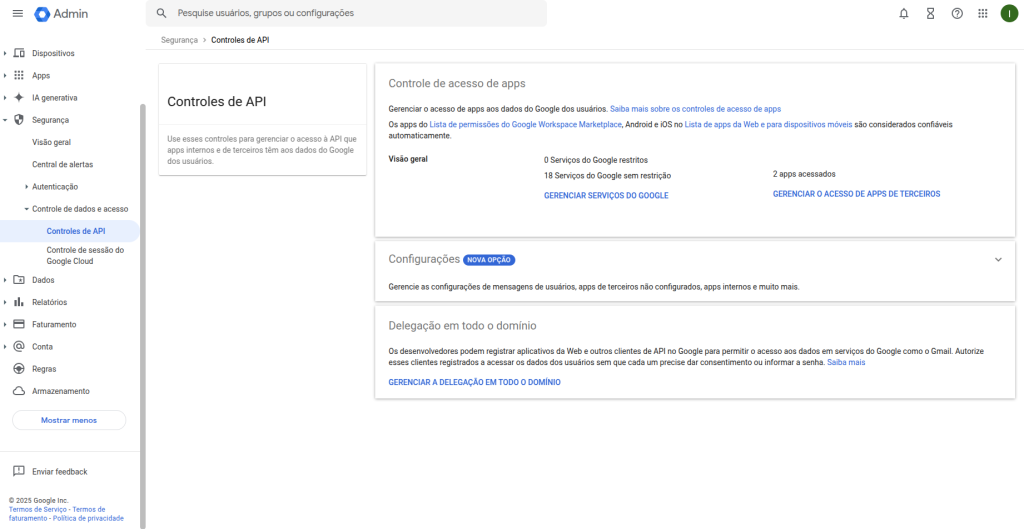Click '0 Serviços do Google restritos'
The width and height of the screenshot is (1024, 529).
pyautogui.click(x=596, y=160)
